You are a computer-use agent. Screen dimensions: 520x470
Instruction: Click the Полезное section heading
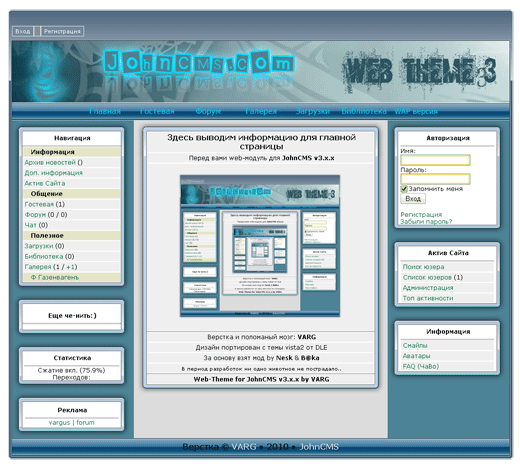[x=47, y=235]
